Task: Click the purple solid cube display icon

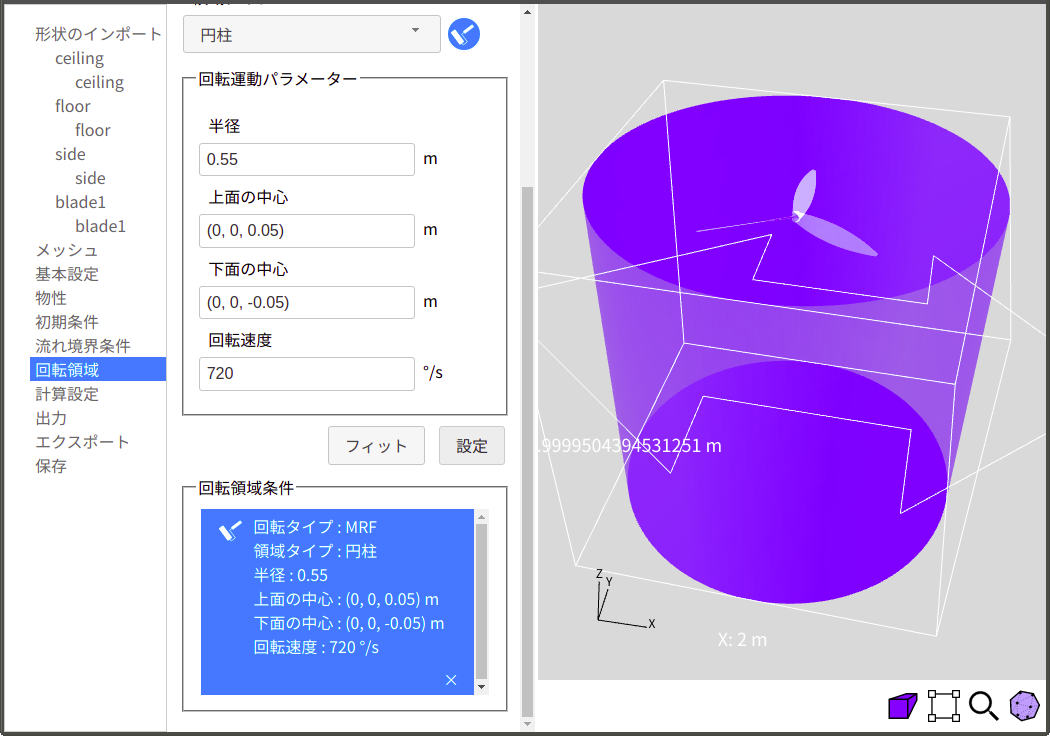Action: coord(902,706)
